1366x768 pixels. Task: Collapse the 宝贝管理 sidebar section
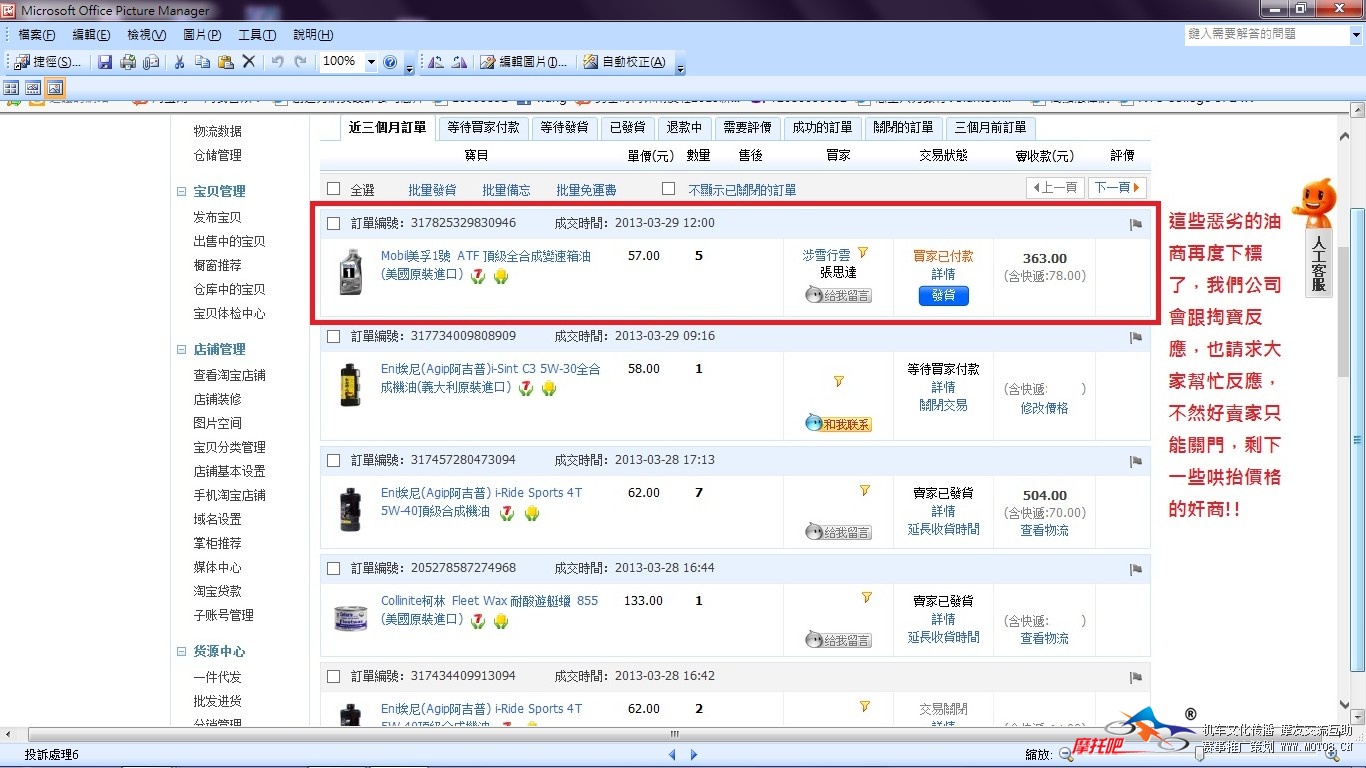pos(183,192)
